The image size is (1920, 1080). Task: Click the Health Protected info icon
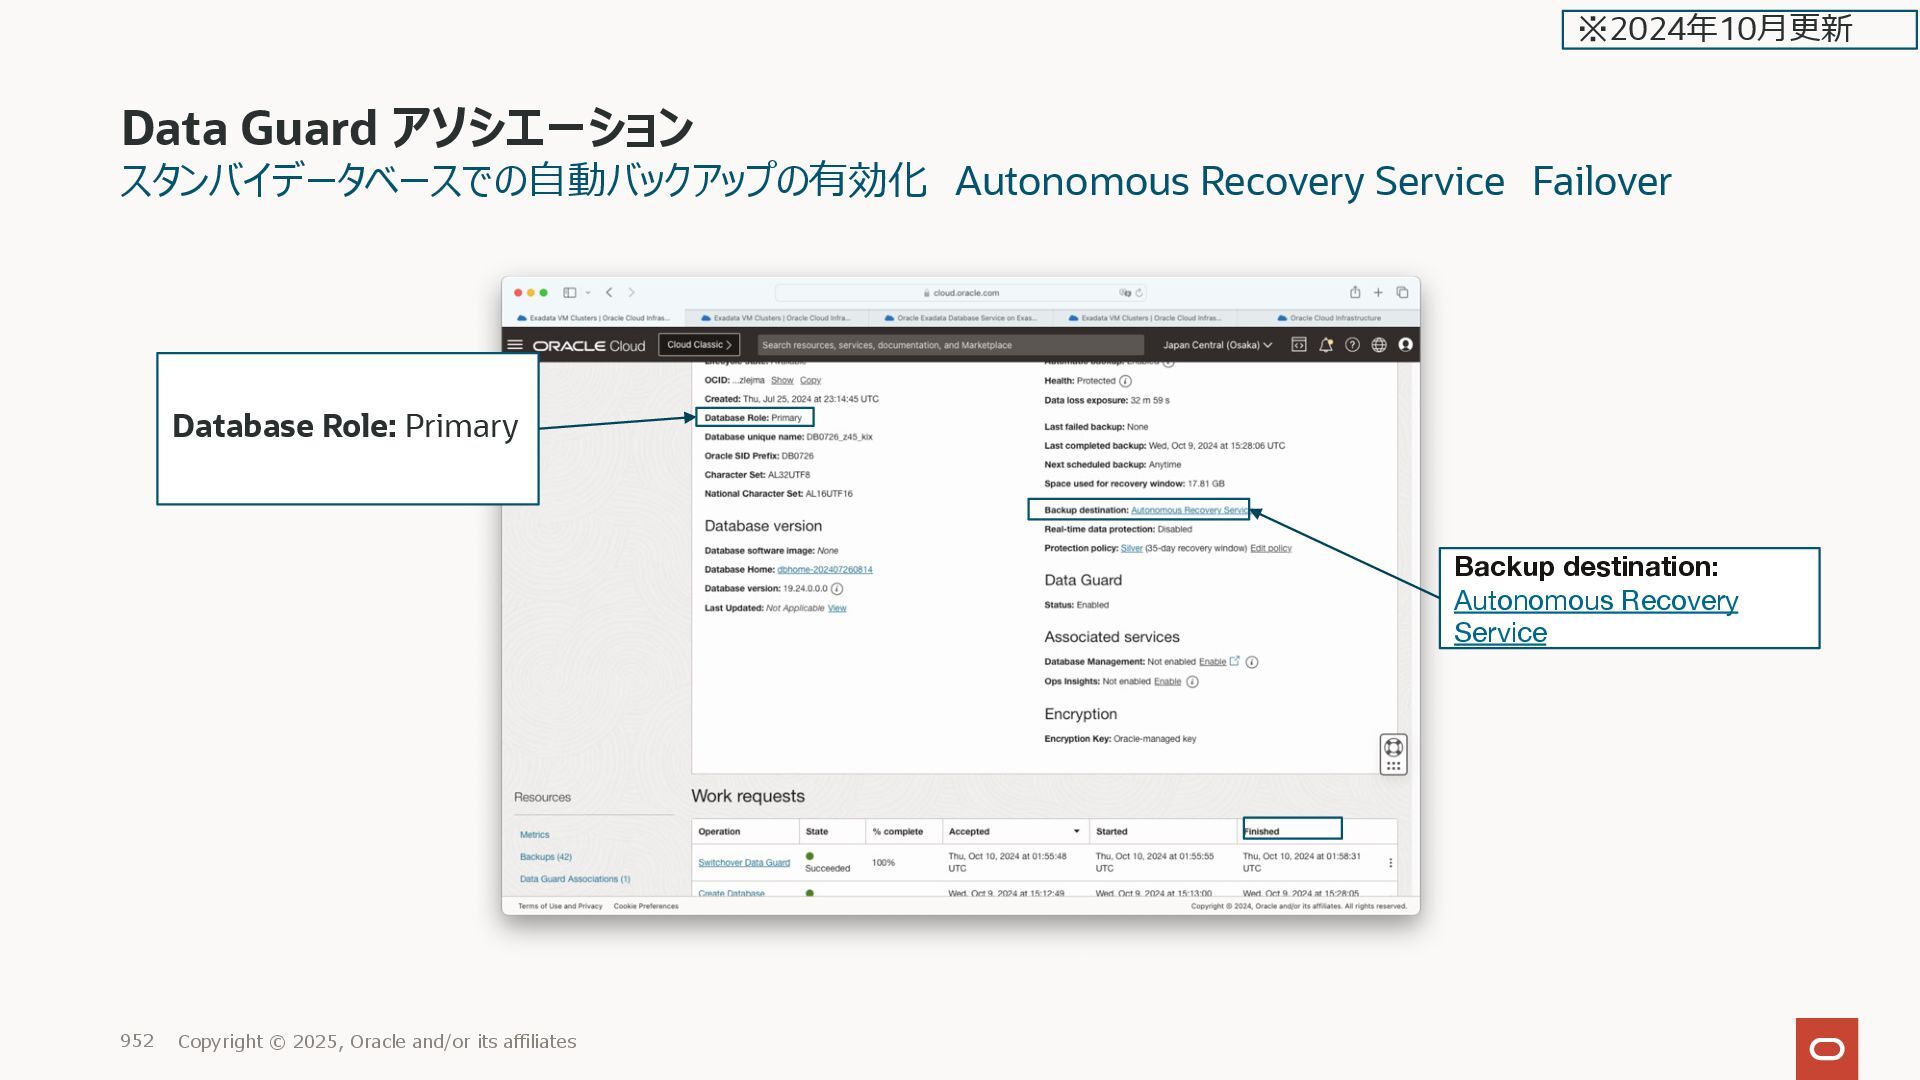coord(1125,381)
